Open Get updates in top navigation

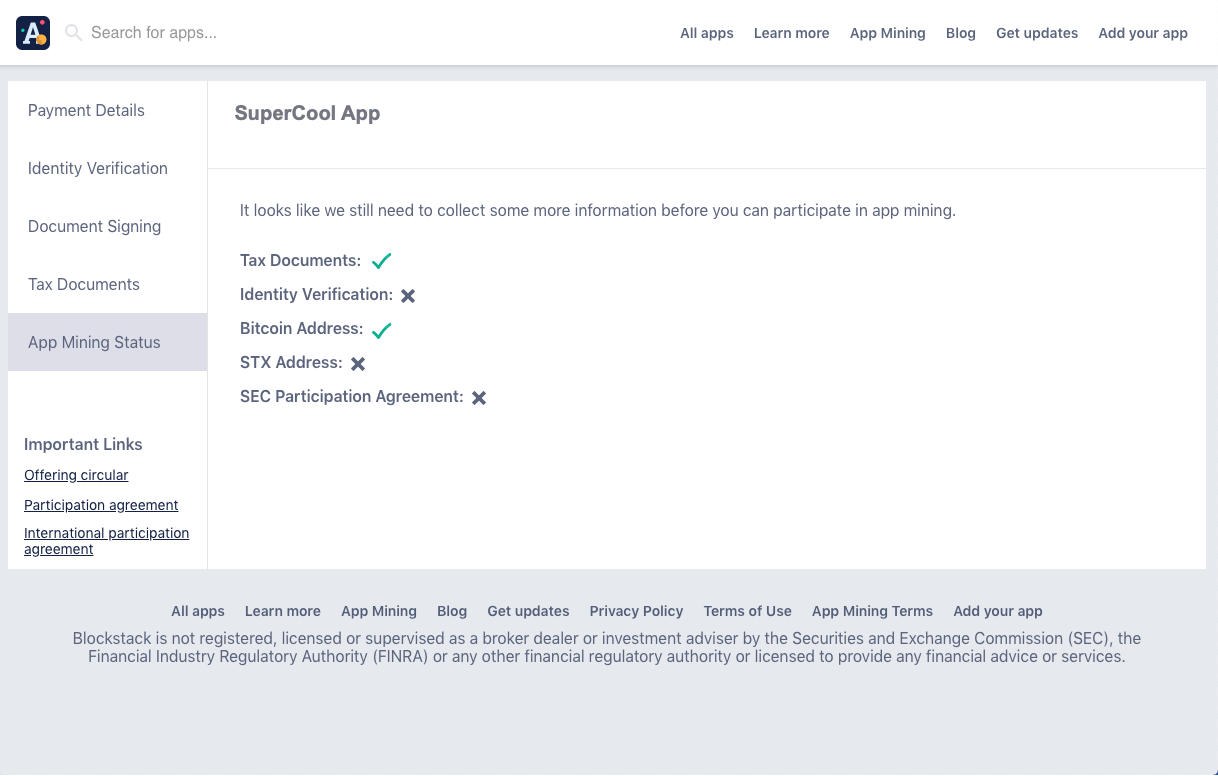coord(1036,33)
